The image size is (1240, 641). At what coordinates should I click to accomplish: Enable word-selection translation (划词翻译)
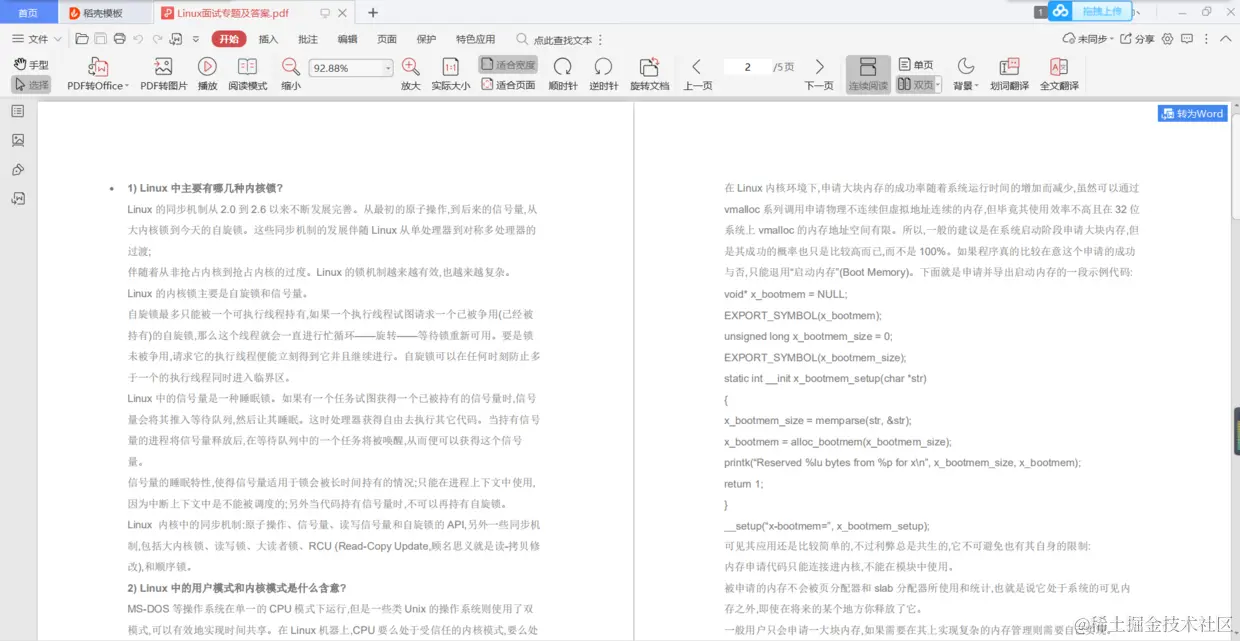[x=1009, y=74]
